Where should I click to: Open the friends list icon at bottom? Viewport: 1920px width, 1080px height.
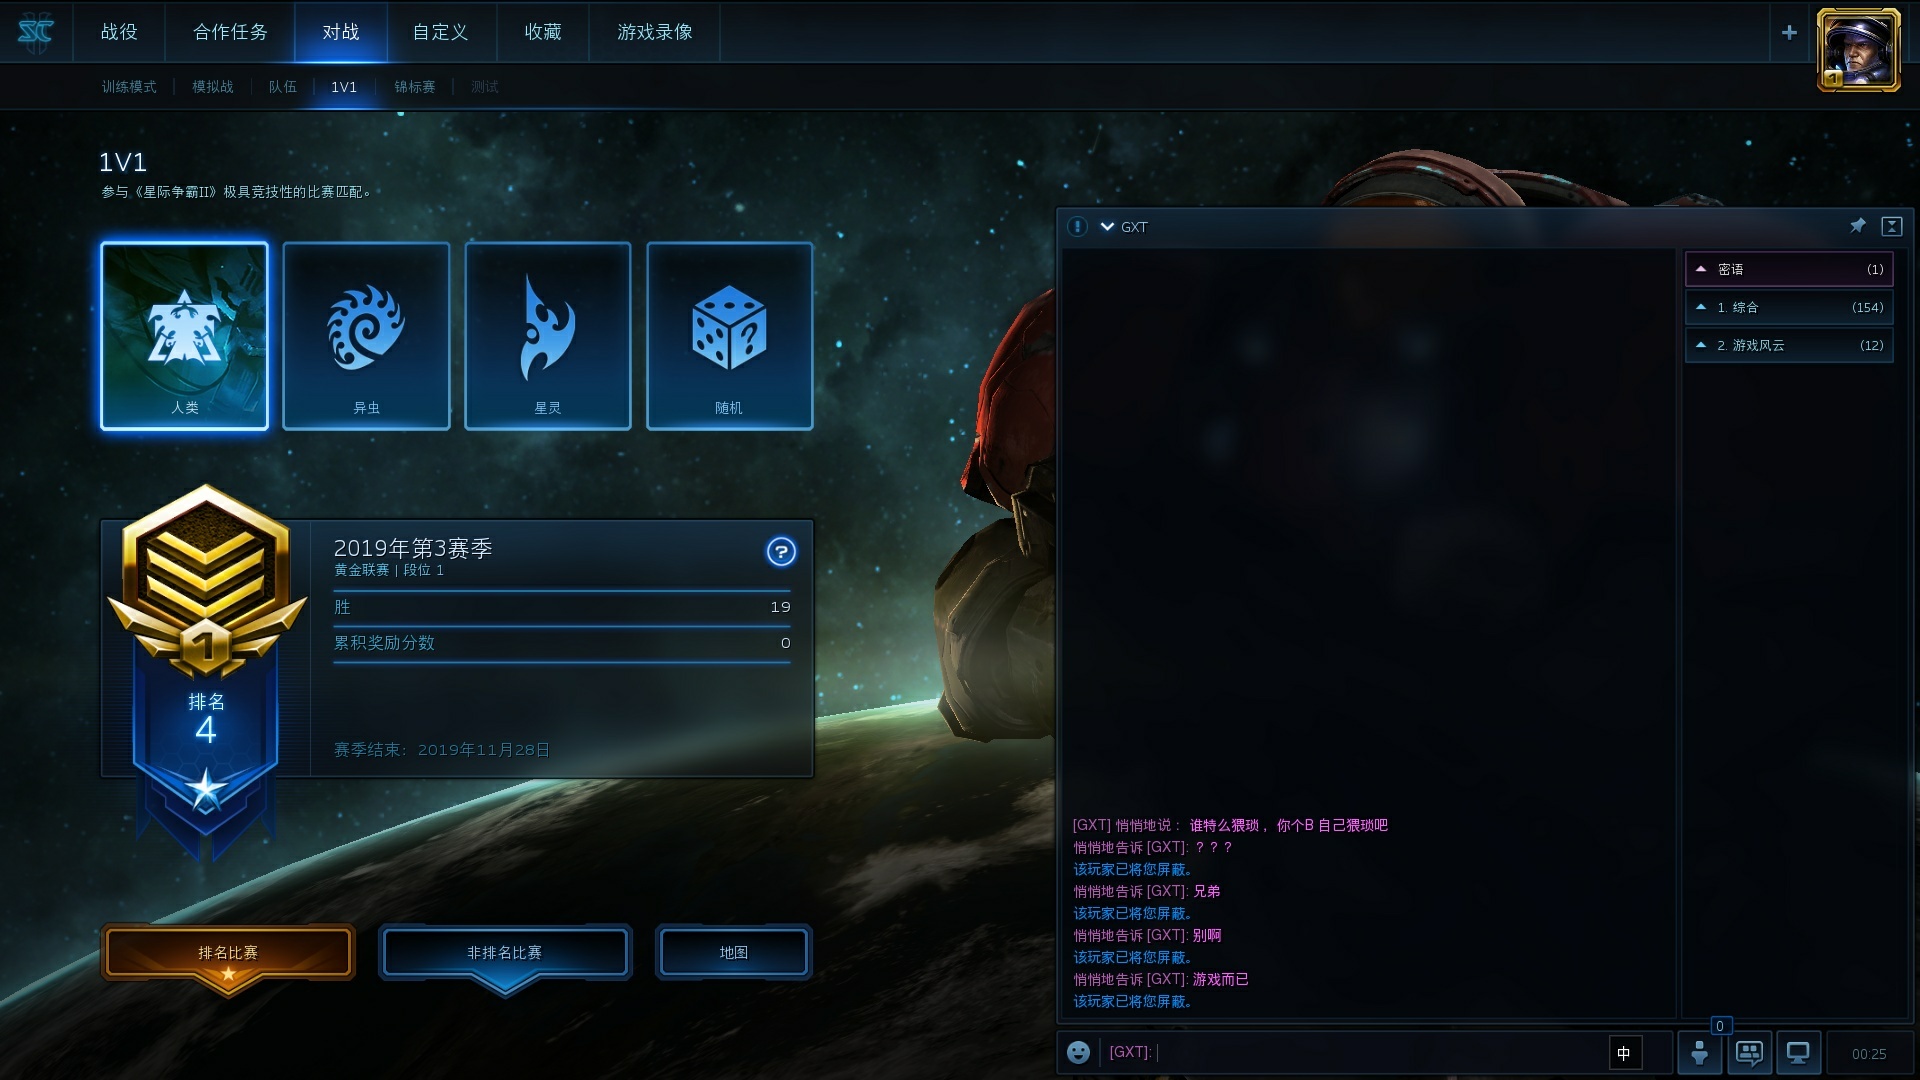pos(1699,1053)
